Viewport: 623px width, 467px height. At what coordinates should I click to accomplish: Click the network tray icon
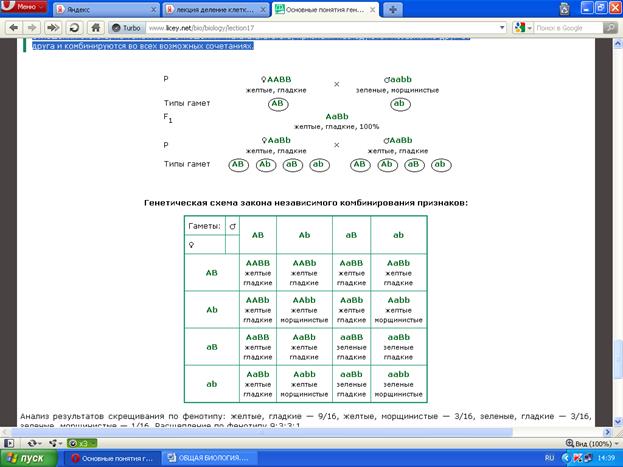pos(588,458)
